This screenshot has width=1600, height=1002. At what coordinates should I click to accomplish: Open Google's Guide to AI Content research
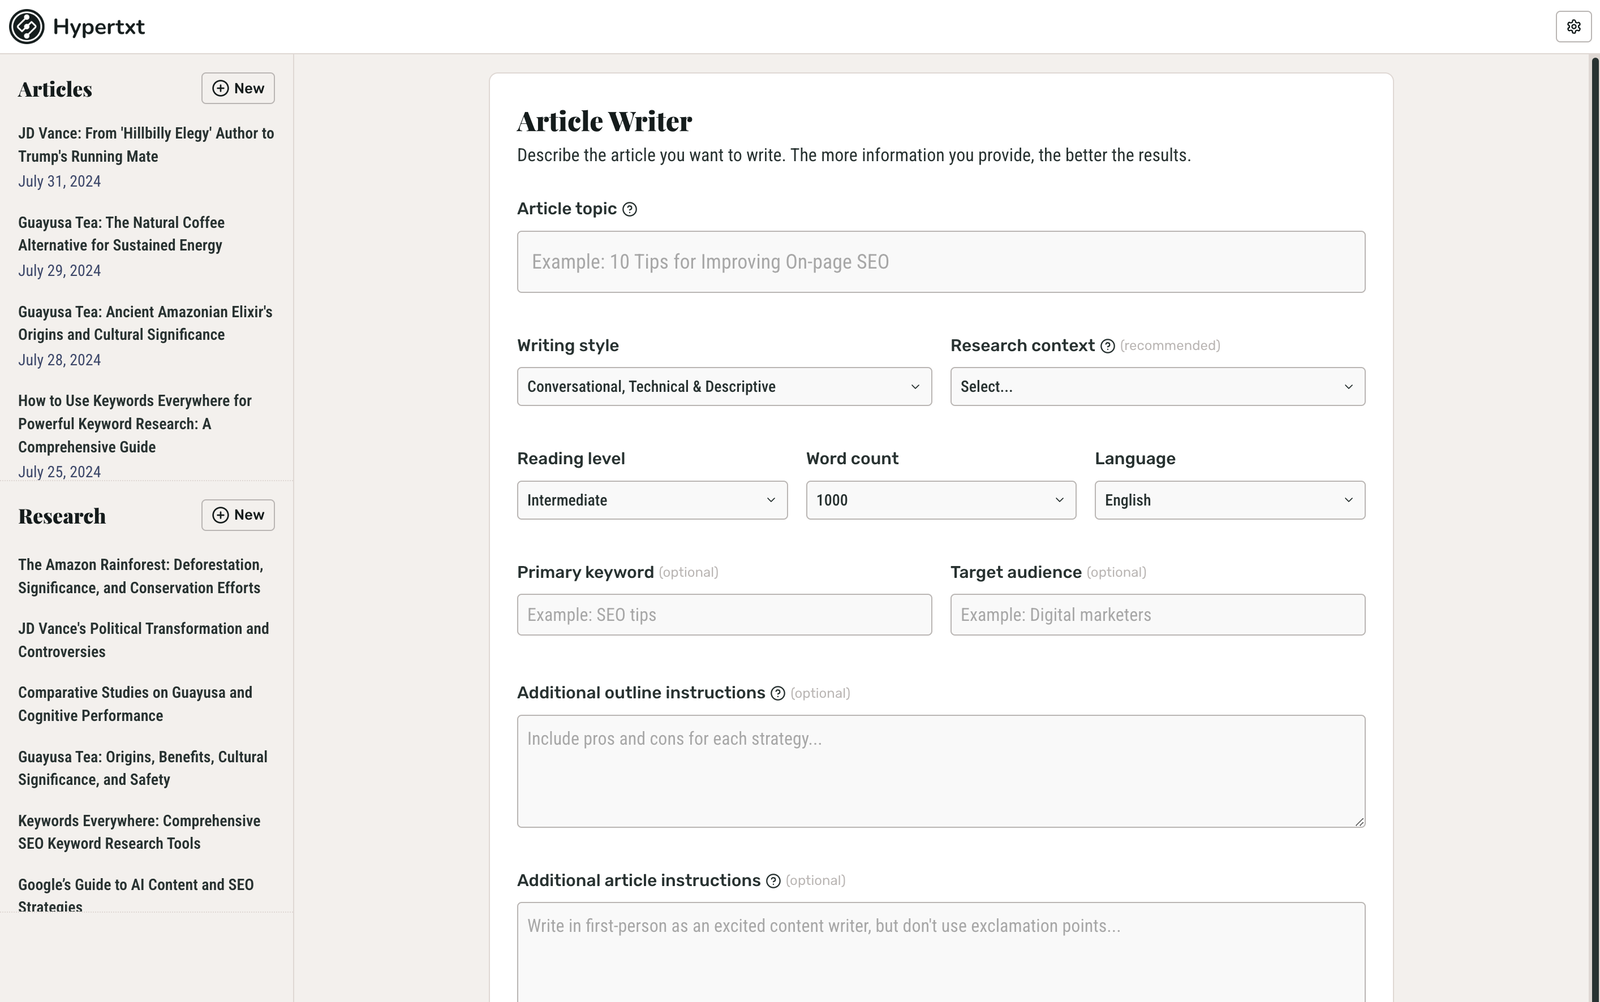pos(136,894)
